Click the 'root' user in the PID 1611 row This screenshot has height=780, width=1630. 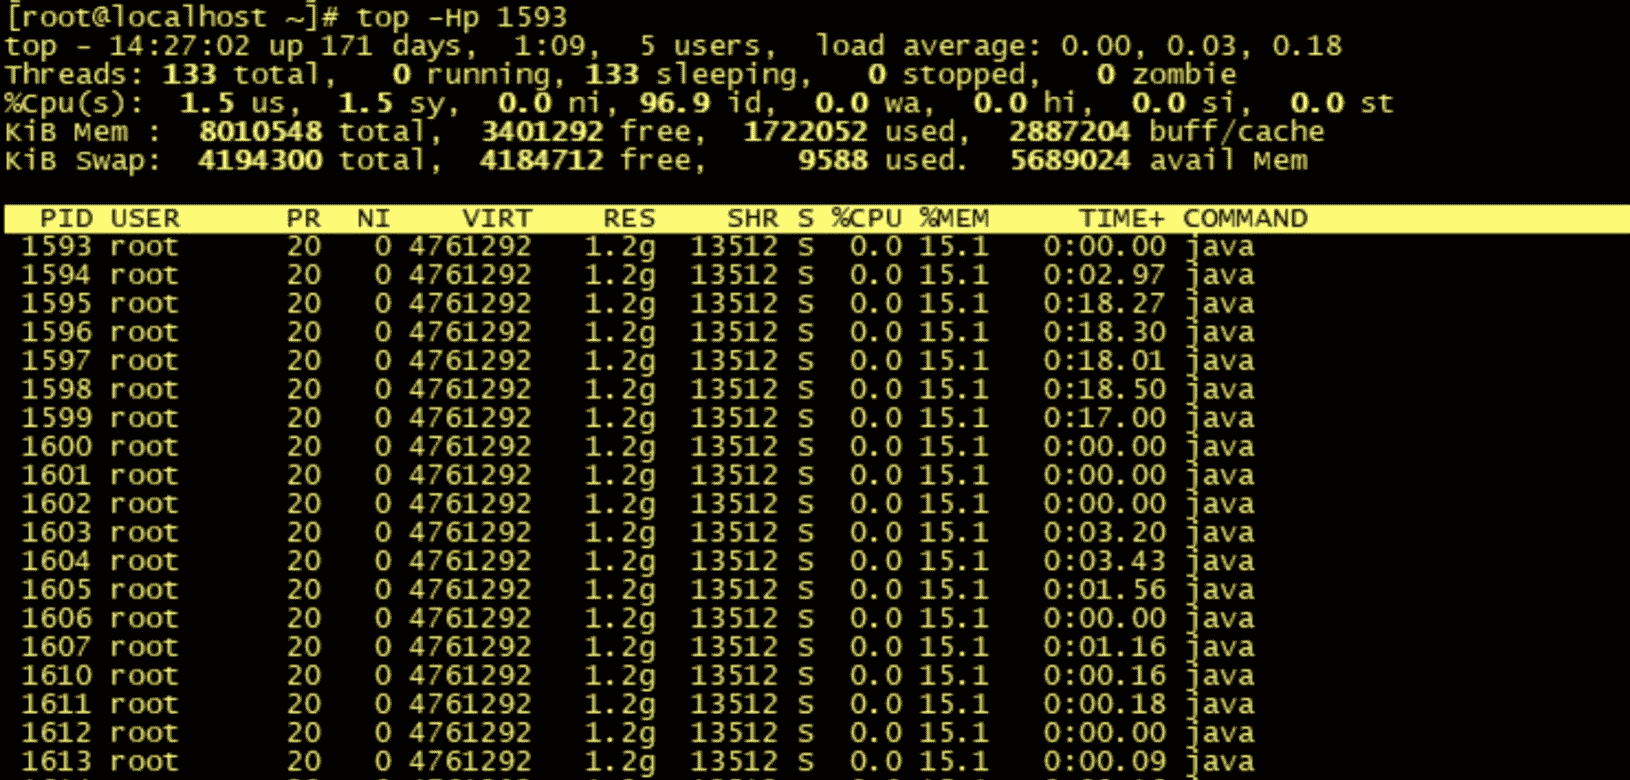coord(145,704)
